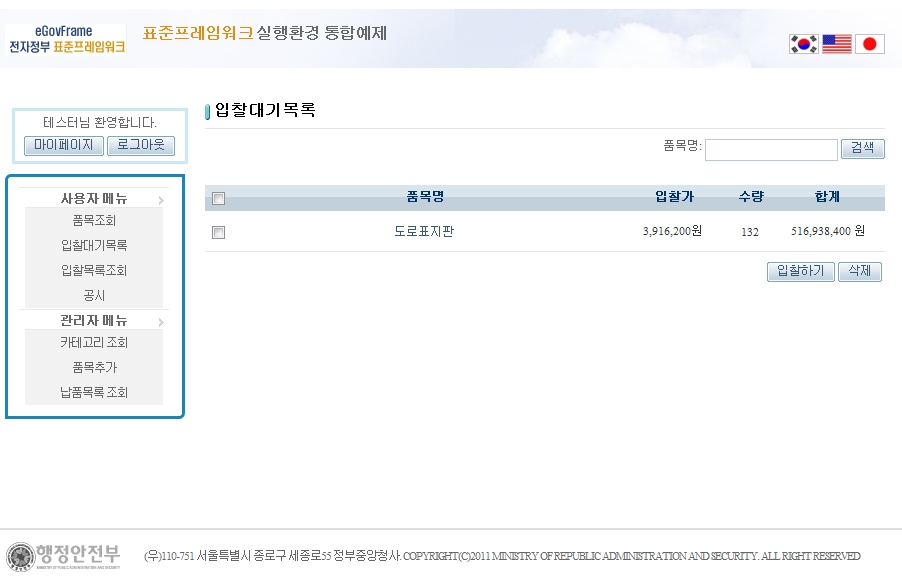Select 품목추가 in admin menu

(94, 367)
